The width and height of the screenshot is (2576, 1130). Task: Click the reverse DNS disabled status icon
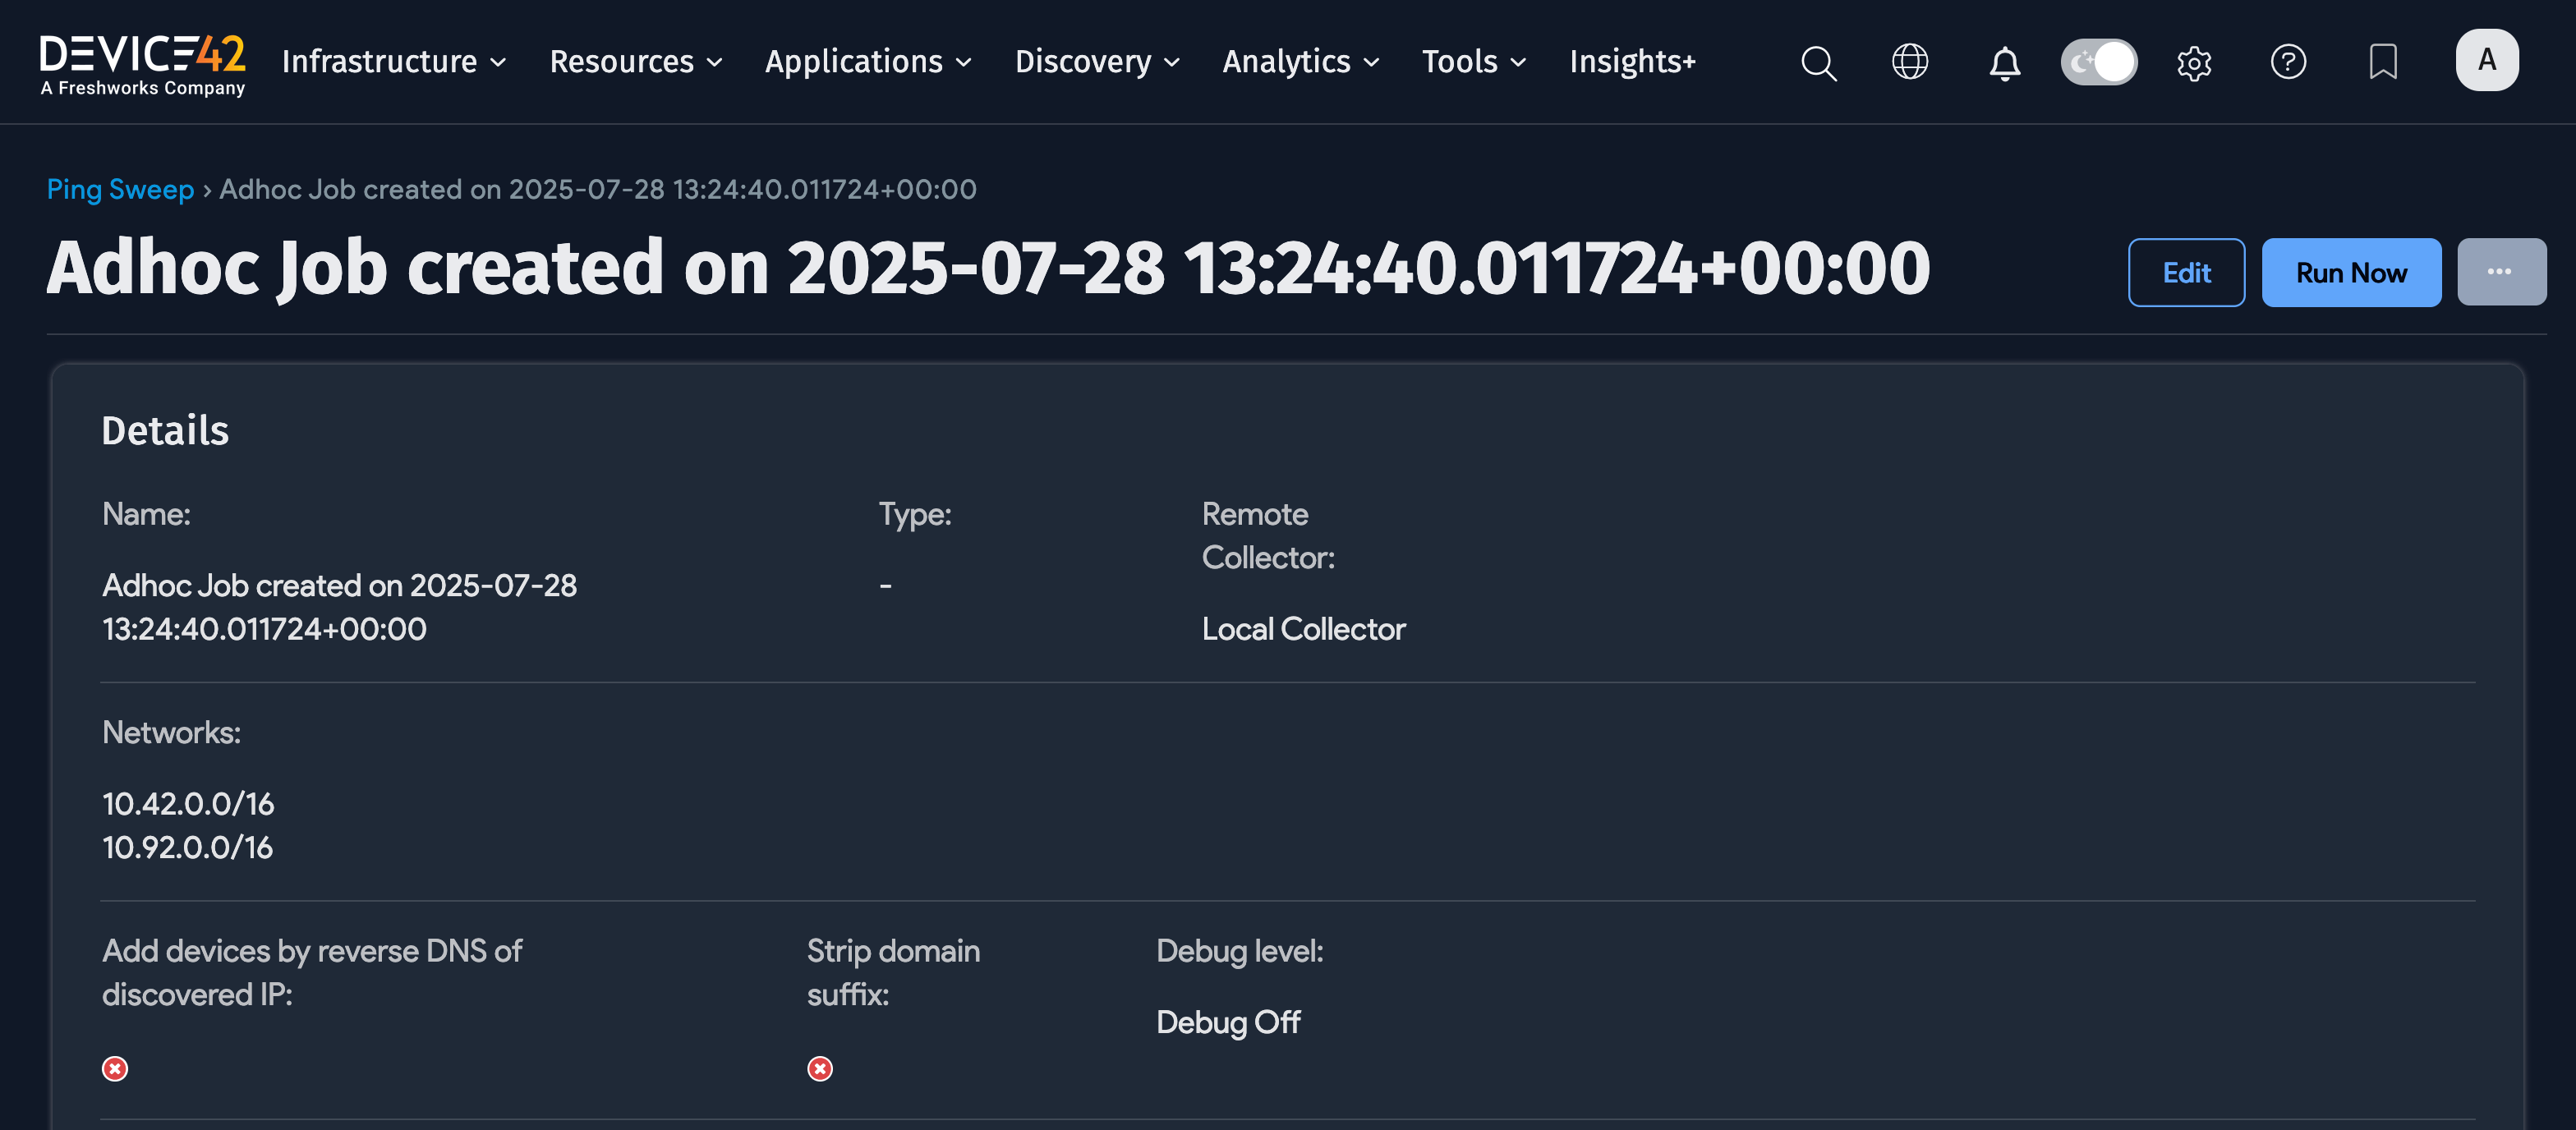click(115, 1069)
